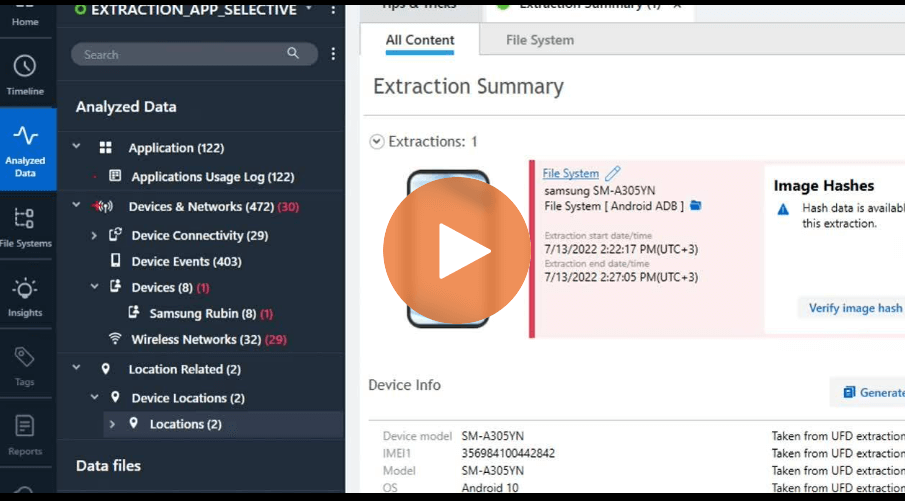Click blue folder icon after Android ADB
The height and width of the screenshot is (501, 905).
pos(695,205)
